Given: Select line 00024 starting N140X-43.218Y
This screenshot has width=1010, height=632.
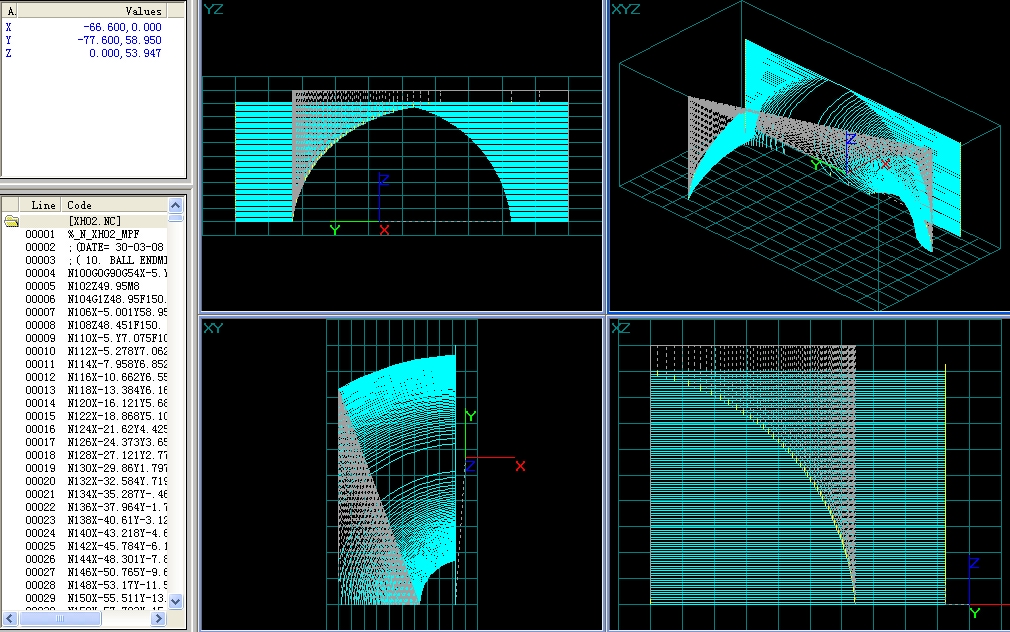Looking at the screenshot, I should (85, 533).
